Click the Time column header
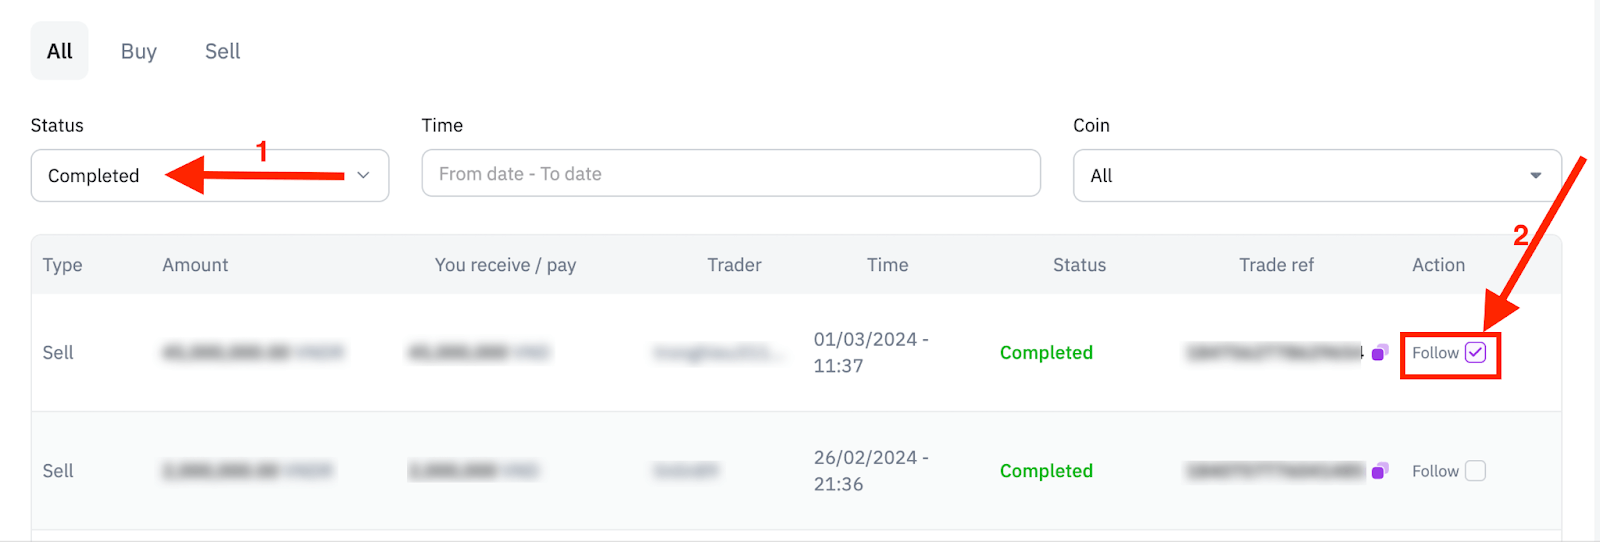Screen dimensions: 1600x542 [887, 265]
